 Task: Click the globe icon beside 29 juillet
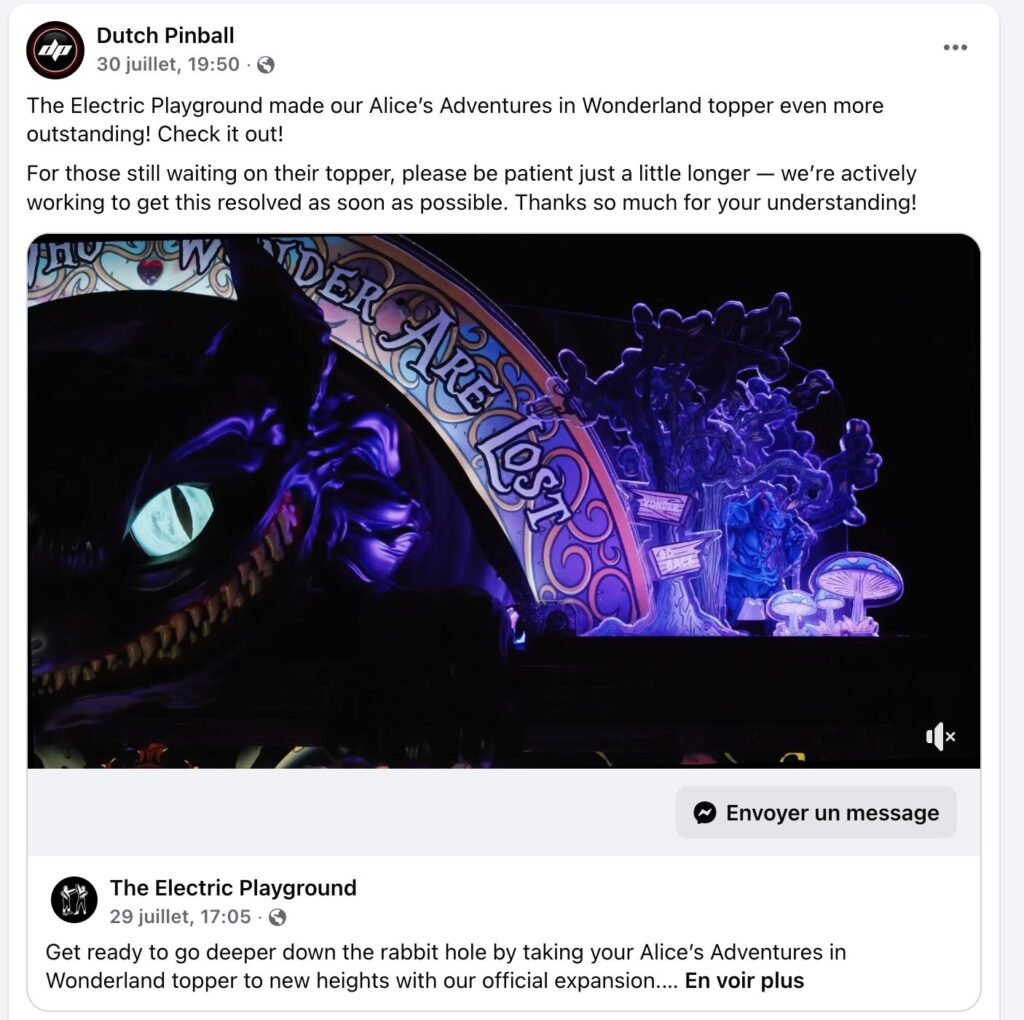click(277, 917)
